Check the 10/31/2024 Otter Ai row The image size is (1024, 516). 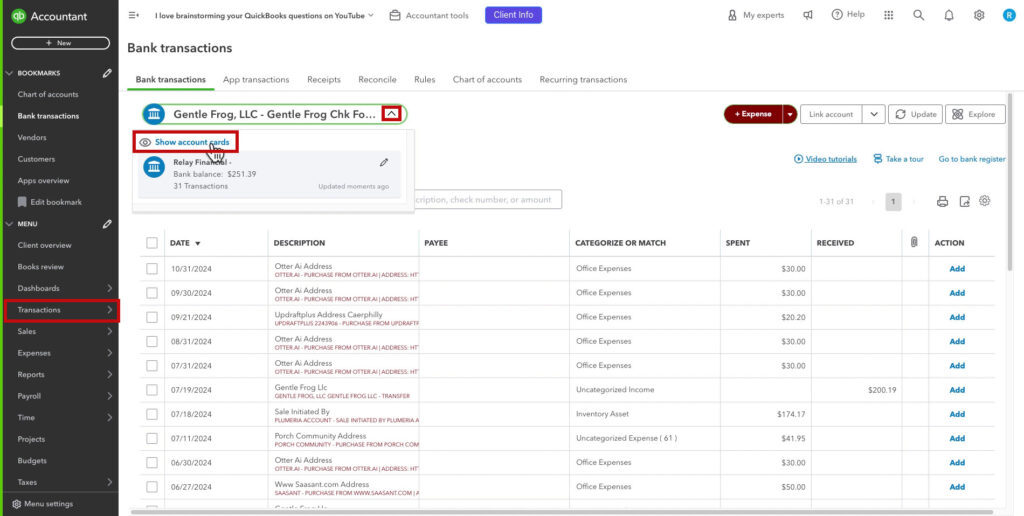click(152, 268)
